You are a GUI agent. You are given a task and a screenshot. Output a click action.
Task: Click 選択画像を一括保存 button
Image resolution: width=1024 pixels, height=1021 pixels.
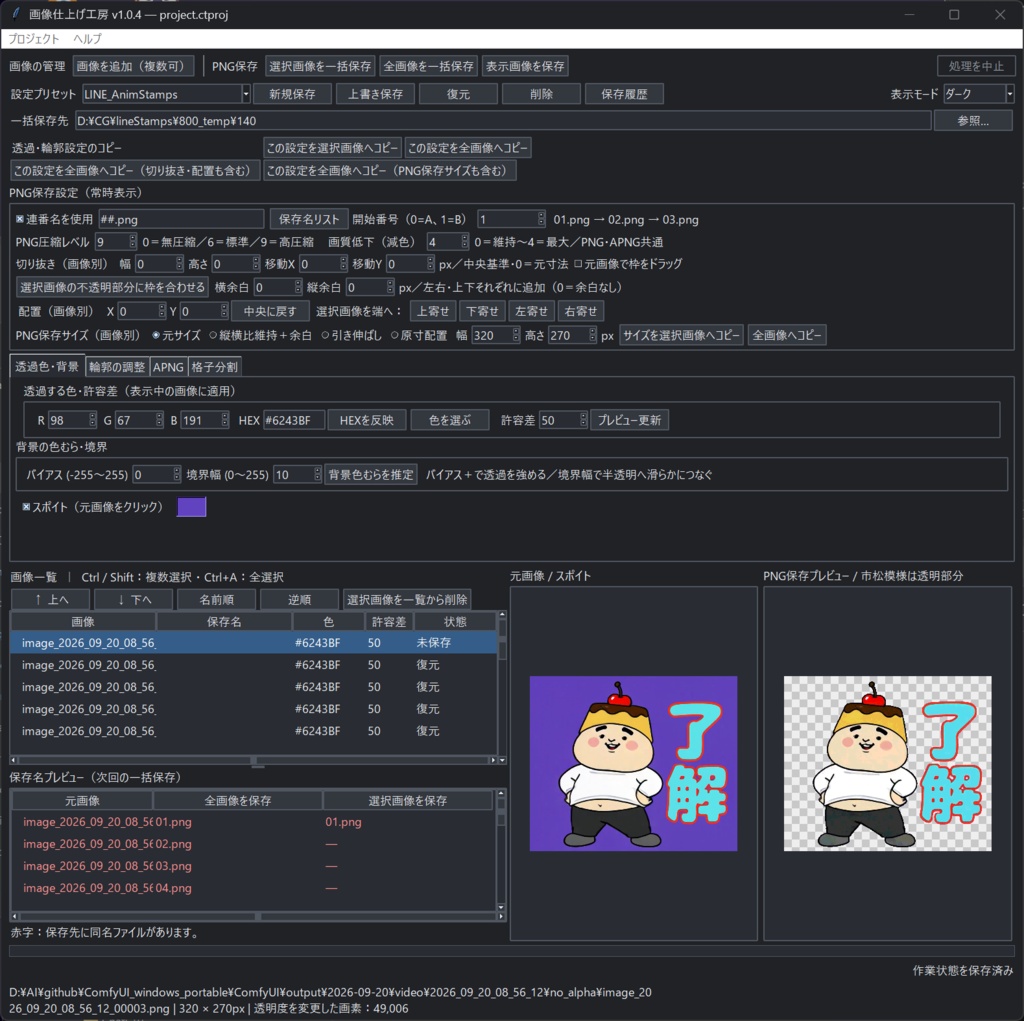coord(320,66)
